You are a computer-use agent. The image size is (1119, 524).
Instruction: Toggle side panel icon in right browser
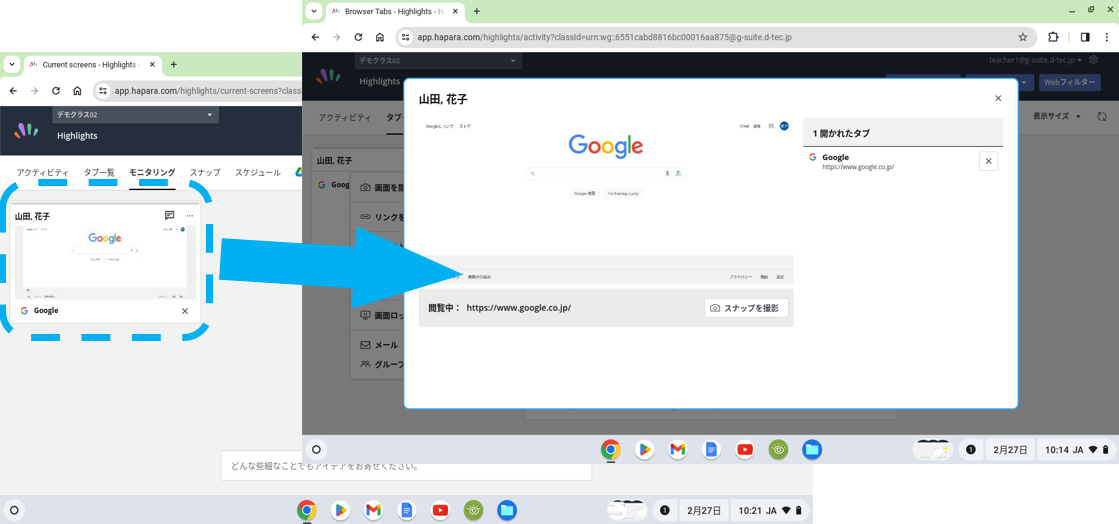pos(1085,37)
